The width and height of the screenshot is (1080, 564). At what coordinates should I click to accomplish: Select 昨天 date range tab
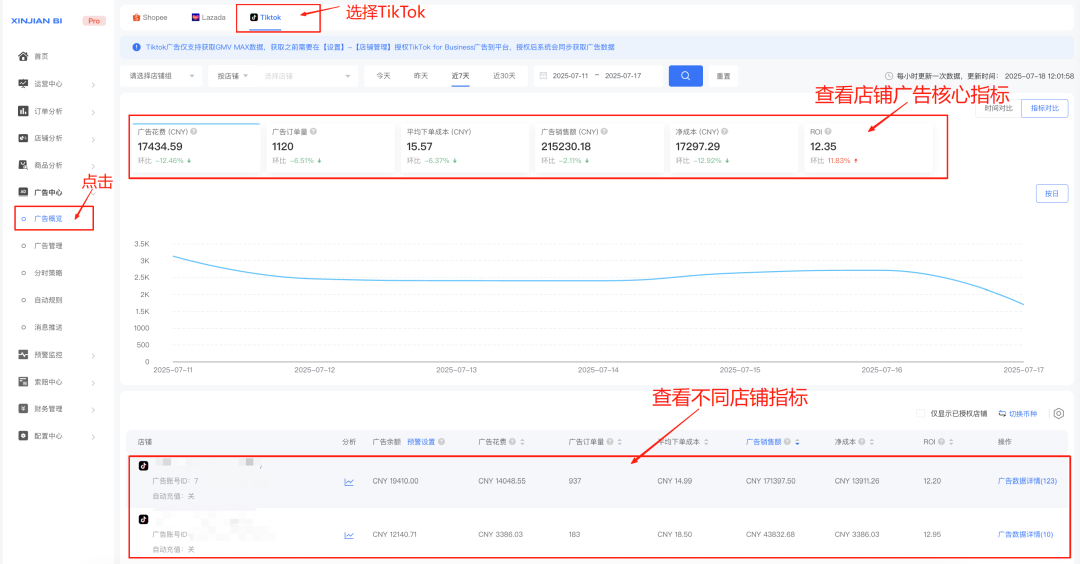click(421, 76)
